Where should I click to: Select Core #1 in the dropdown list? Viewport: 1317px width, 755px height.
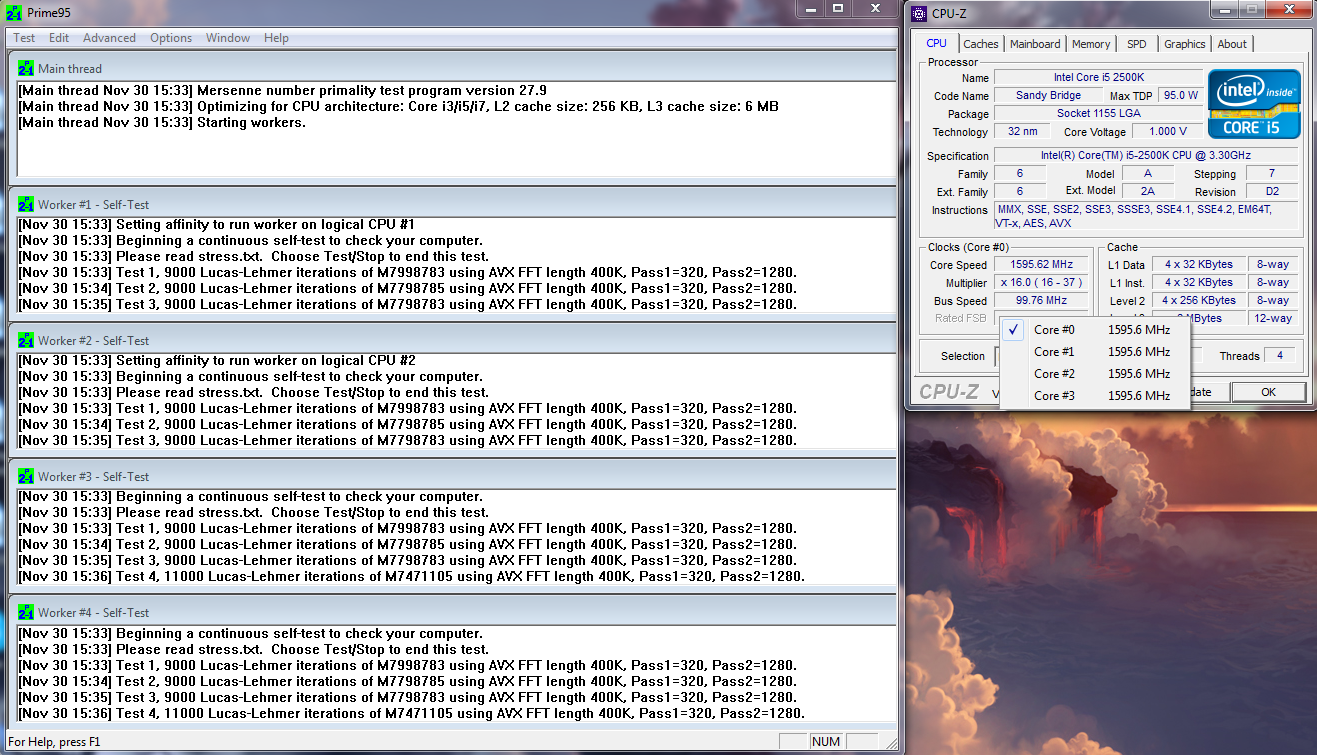(1095, 352)
